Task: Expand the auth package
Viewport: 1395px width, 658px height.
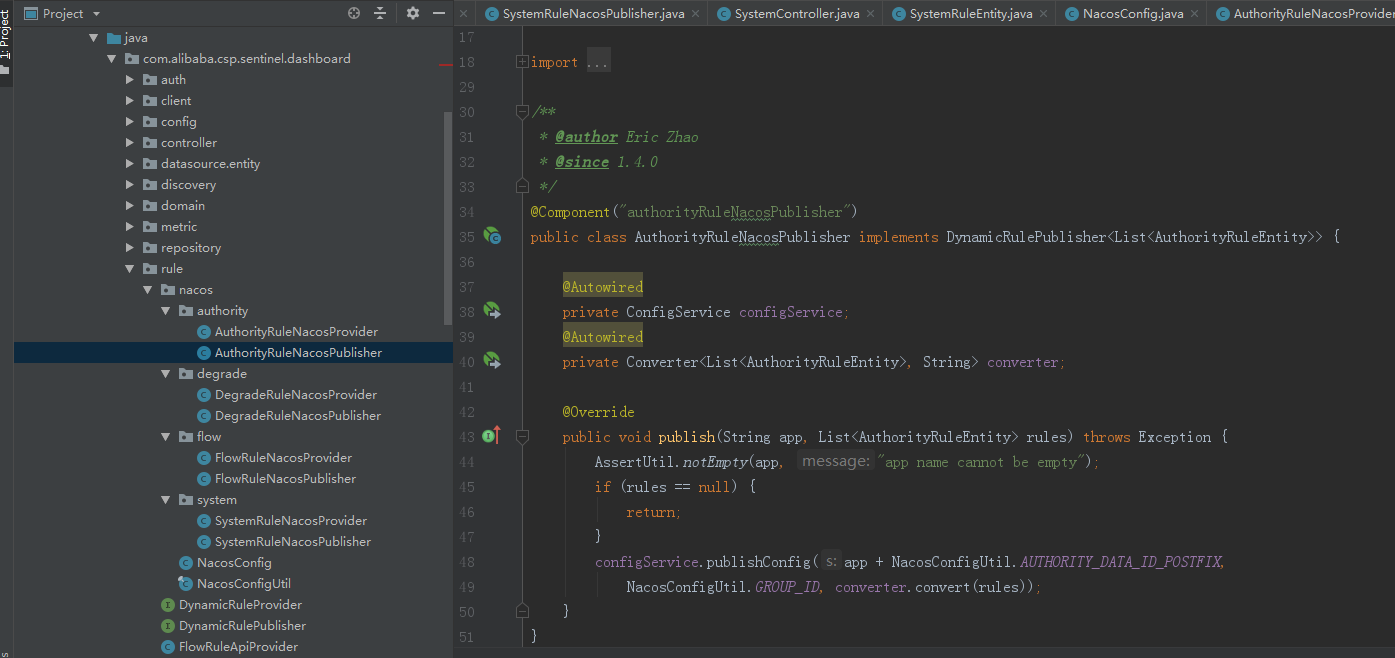Action: point(130,80)
